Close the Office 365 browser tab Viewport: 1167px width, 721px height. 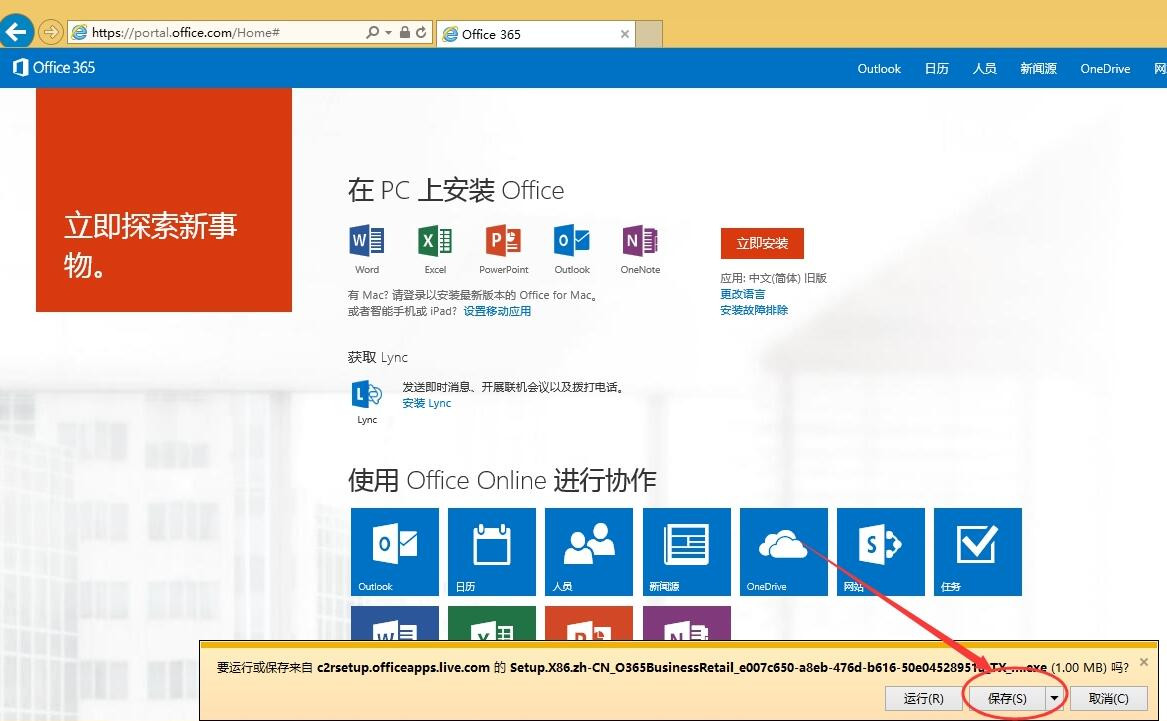point(624,34)
